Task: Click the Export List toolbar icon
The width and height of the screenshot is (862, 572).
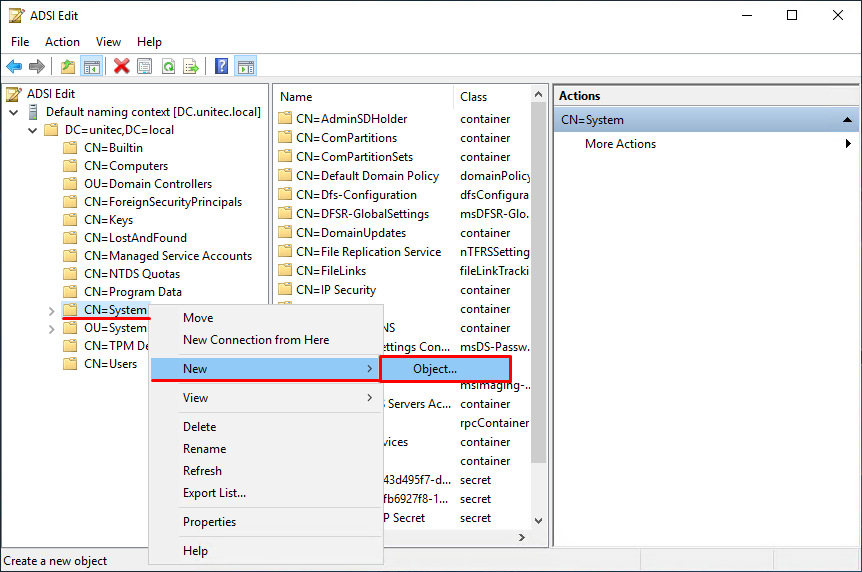Action: pyautogui.click(x=191, y=67)
